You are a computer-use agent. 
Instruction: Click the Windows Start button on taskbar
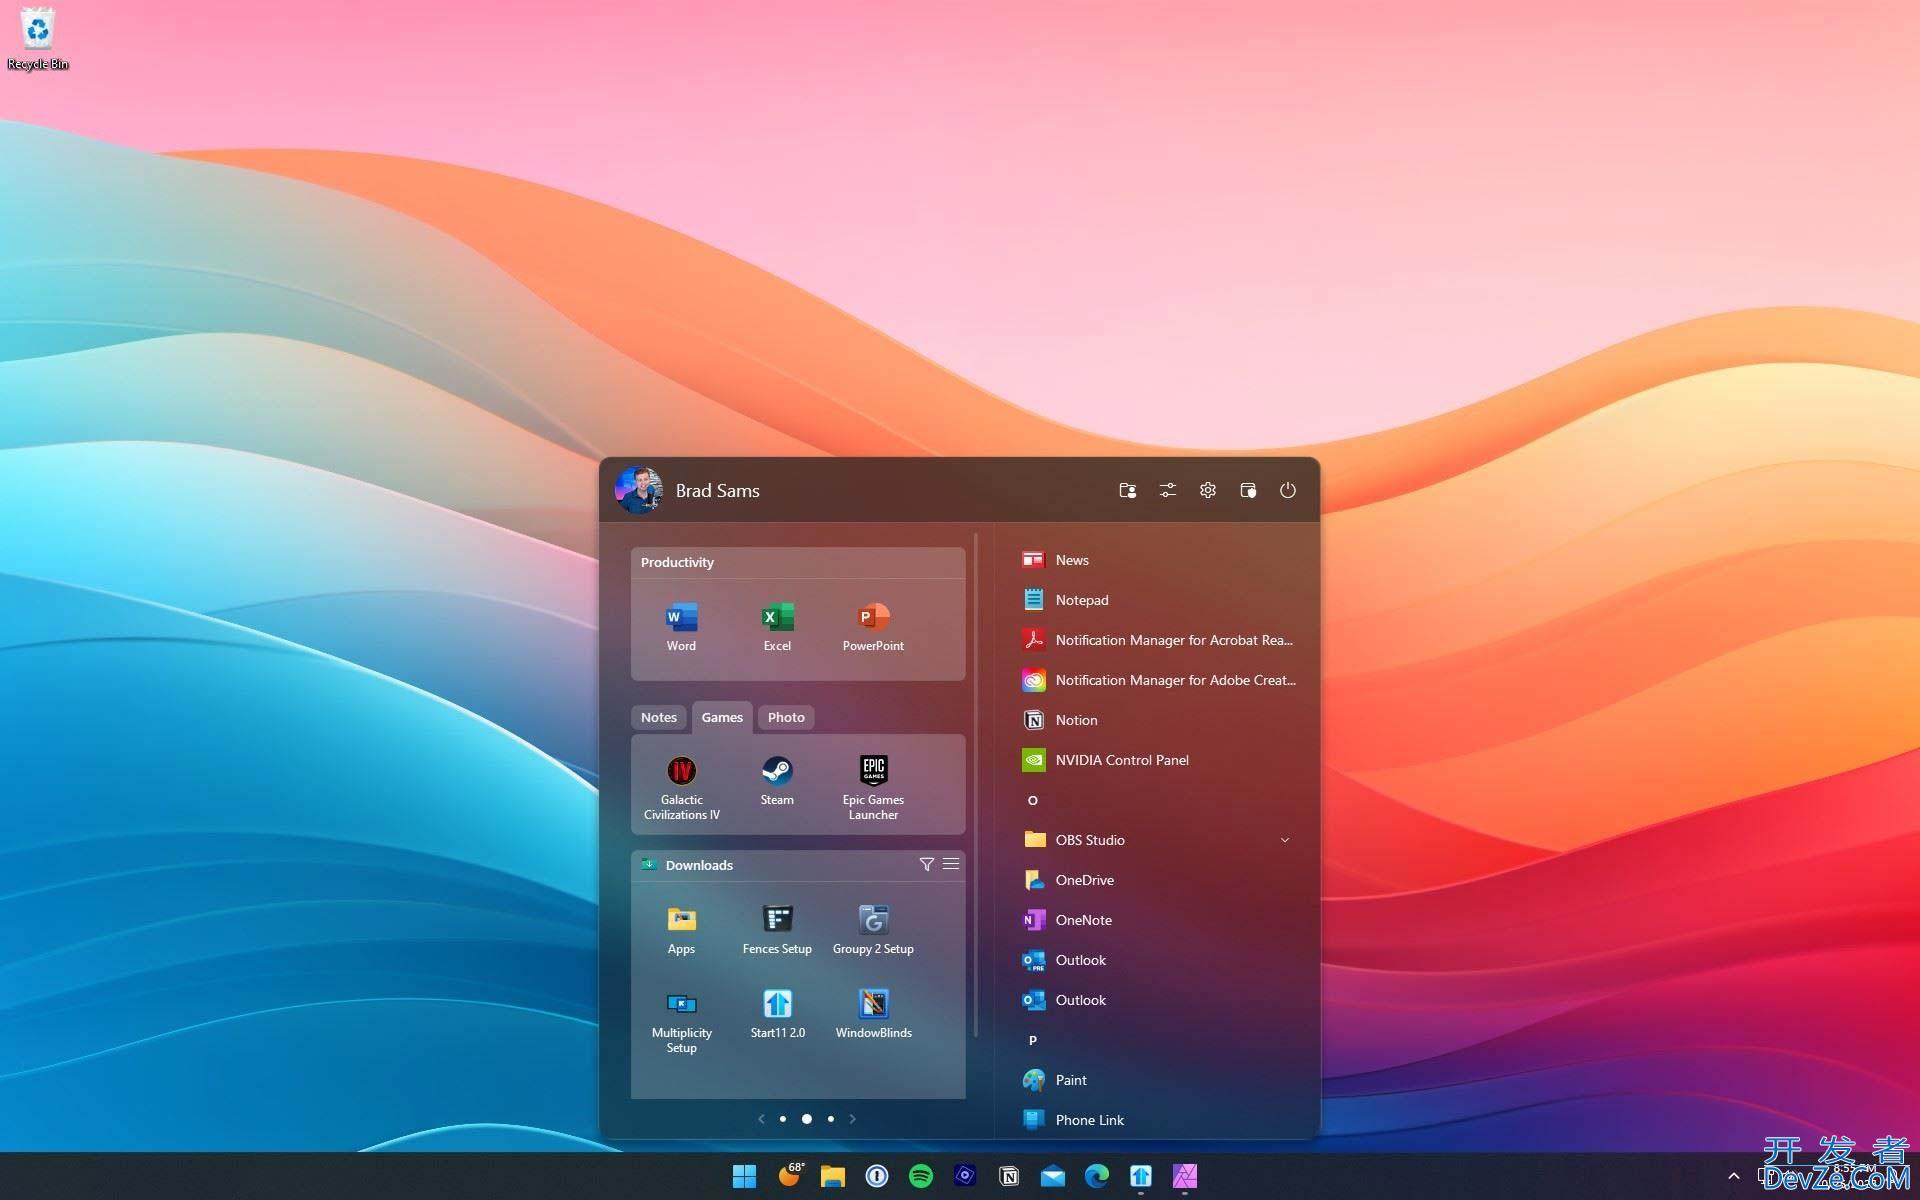pos(744,1176)
